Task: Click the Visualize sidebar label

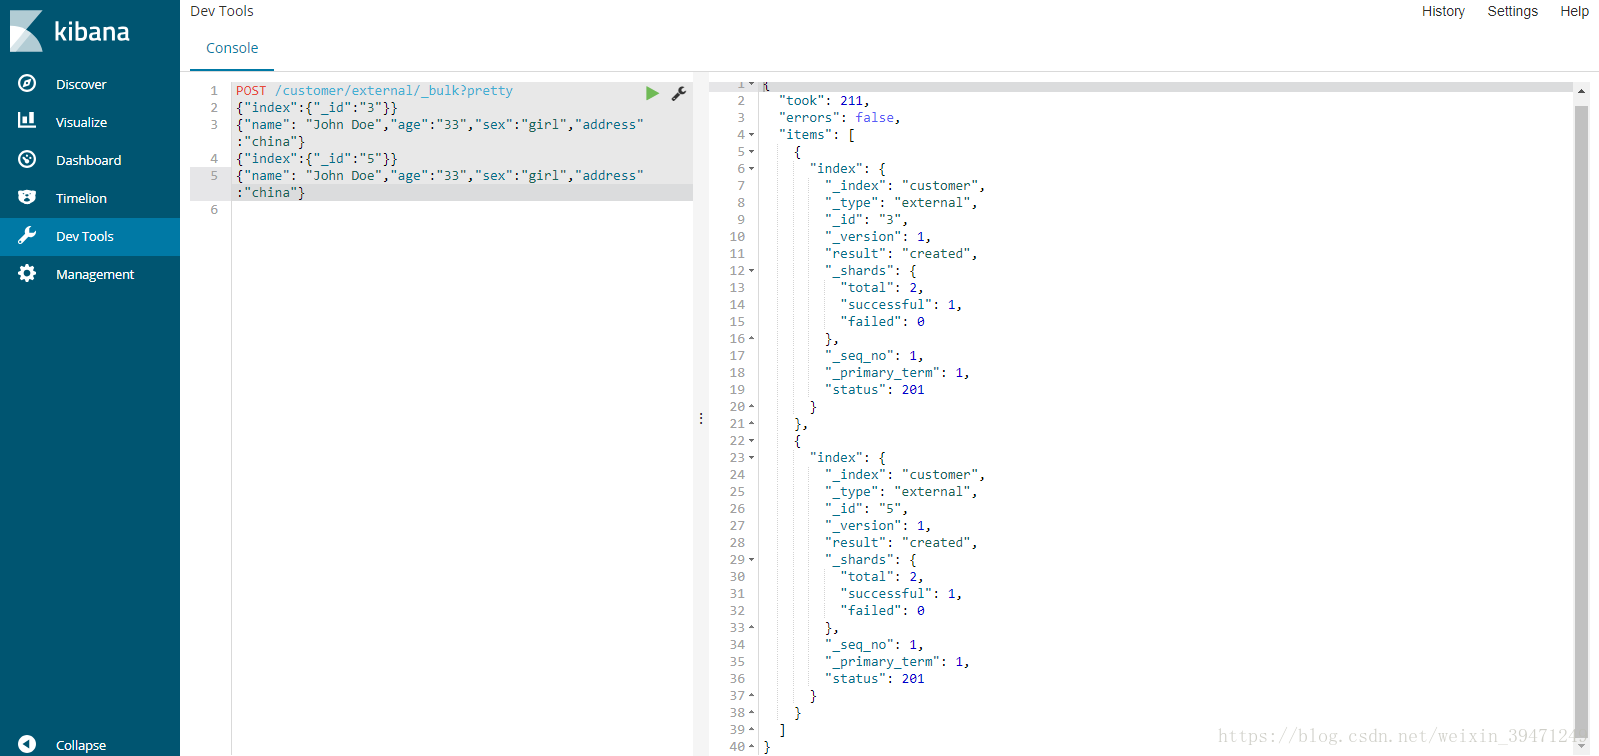Action: [81, 123]
